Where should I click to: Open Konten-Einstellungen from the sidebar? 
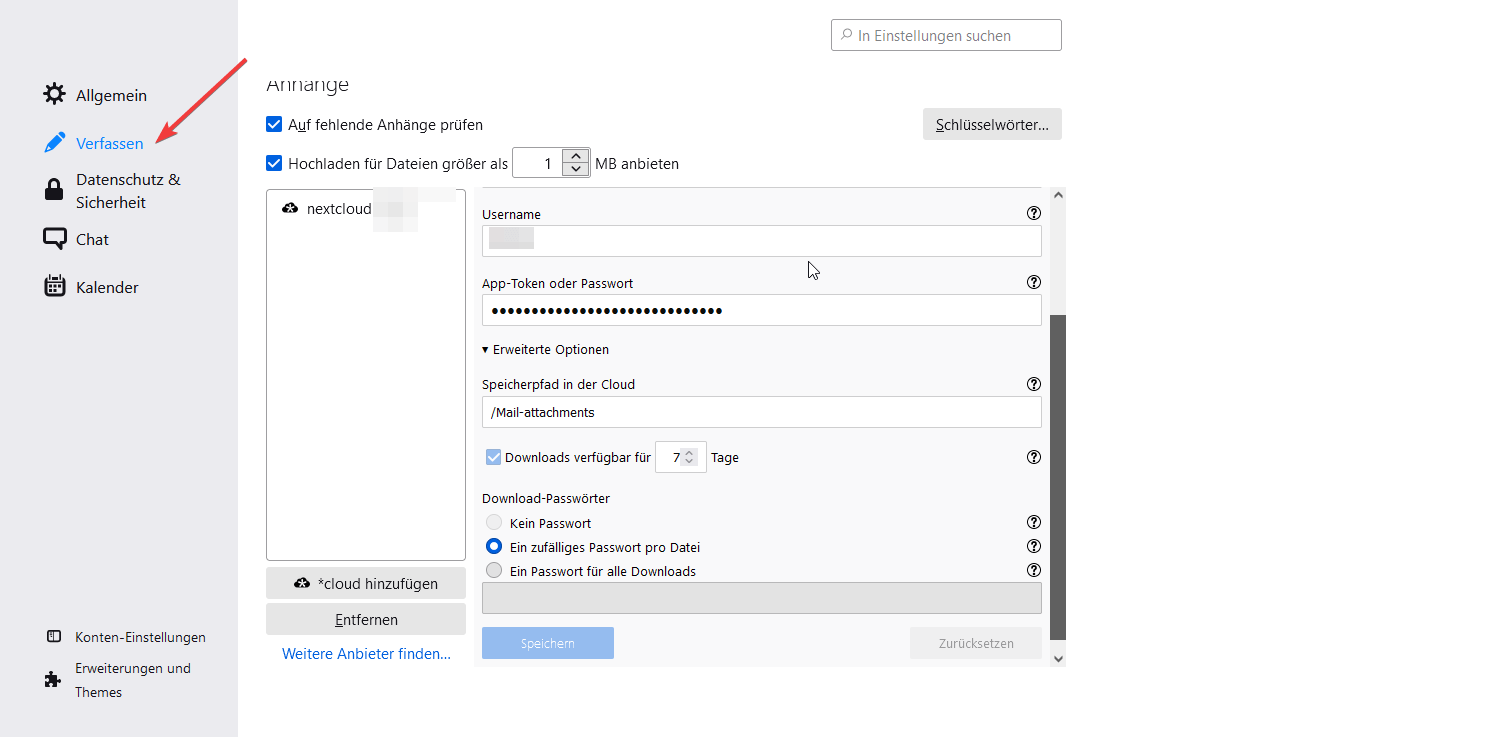coord(140,637)
